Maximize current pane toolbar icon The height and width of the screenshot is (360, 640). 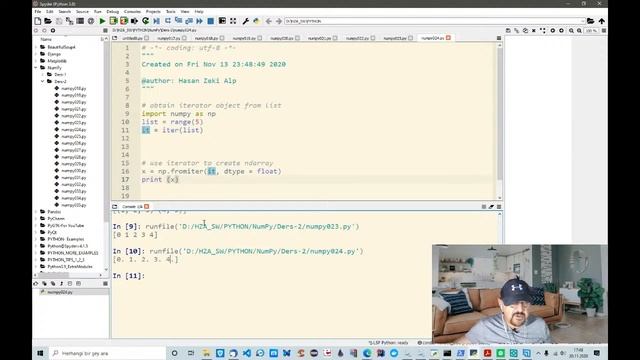point(222,21)
